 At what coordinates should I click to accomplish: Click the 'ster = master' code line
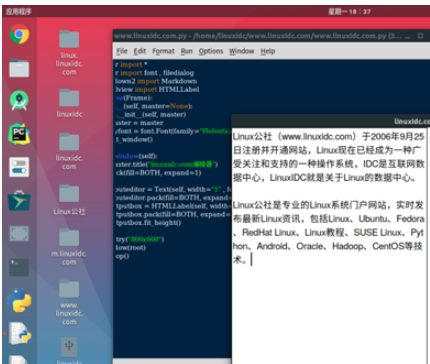(x=139, y=123)
